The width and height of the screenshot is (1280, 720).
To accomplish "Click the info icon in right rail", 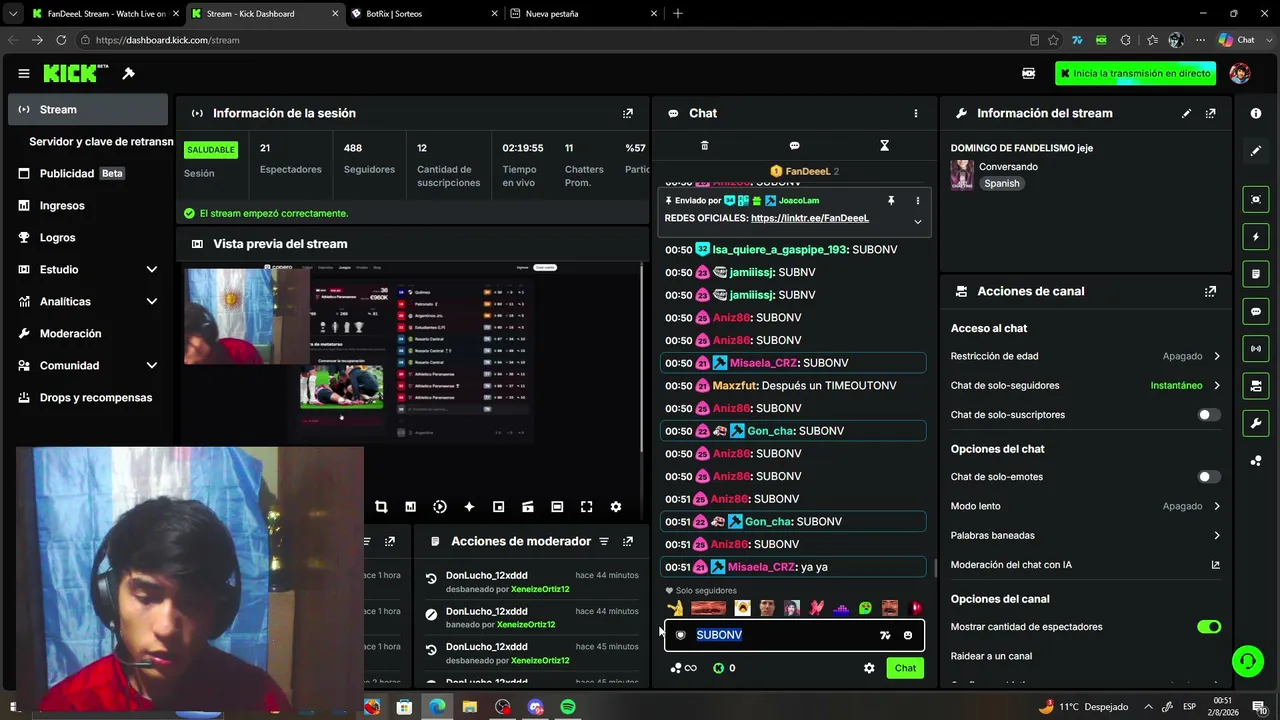I will click(x=1256, y=114).
